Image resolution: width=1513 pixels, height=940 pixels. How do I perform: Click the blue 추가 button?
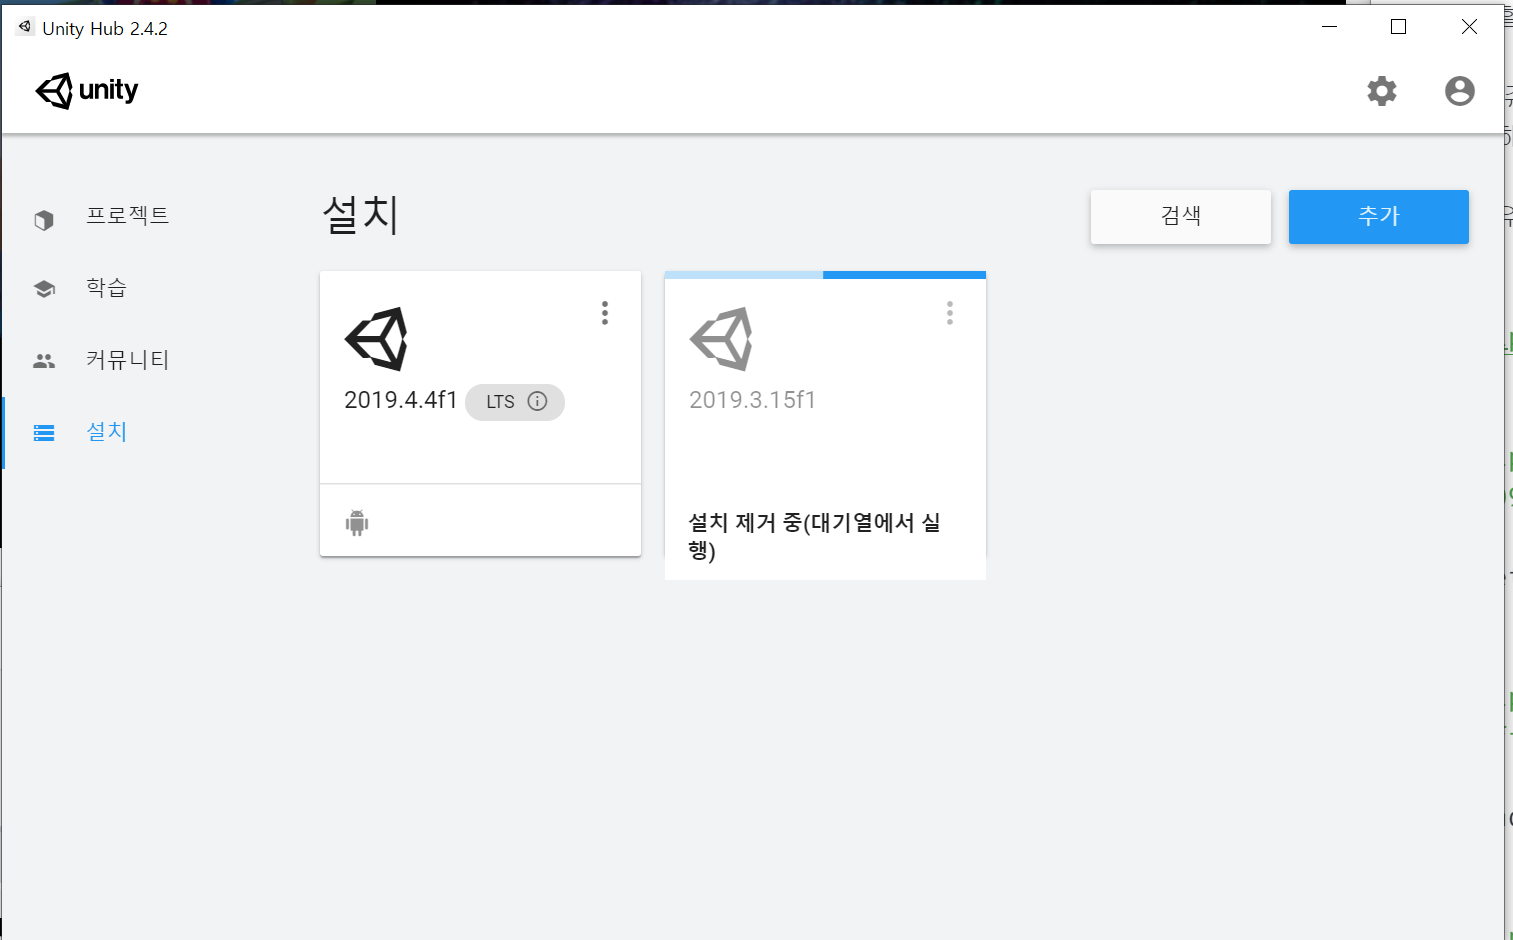click(1379, 217)
